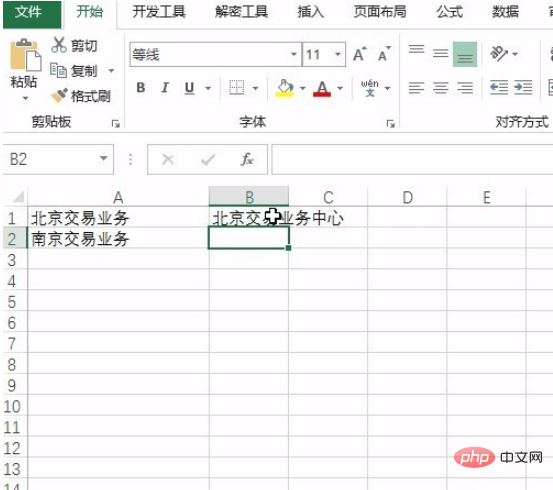
Task: Expand the Paste (粘贴) options arrow
Action: (25, 98)
